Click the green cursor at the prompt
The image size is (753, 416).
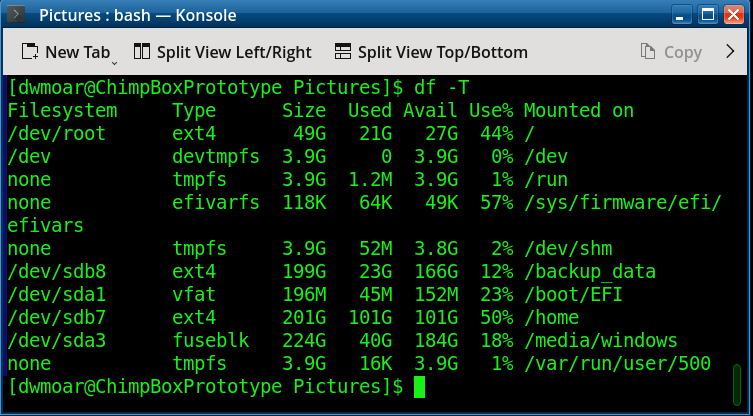pos(419,386)
